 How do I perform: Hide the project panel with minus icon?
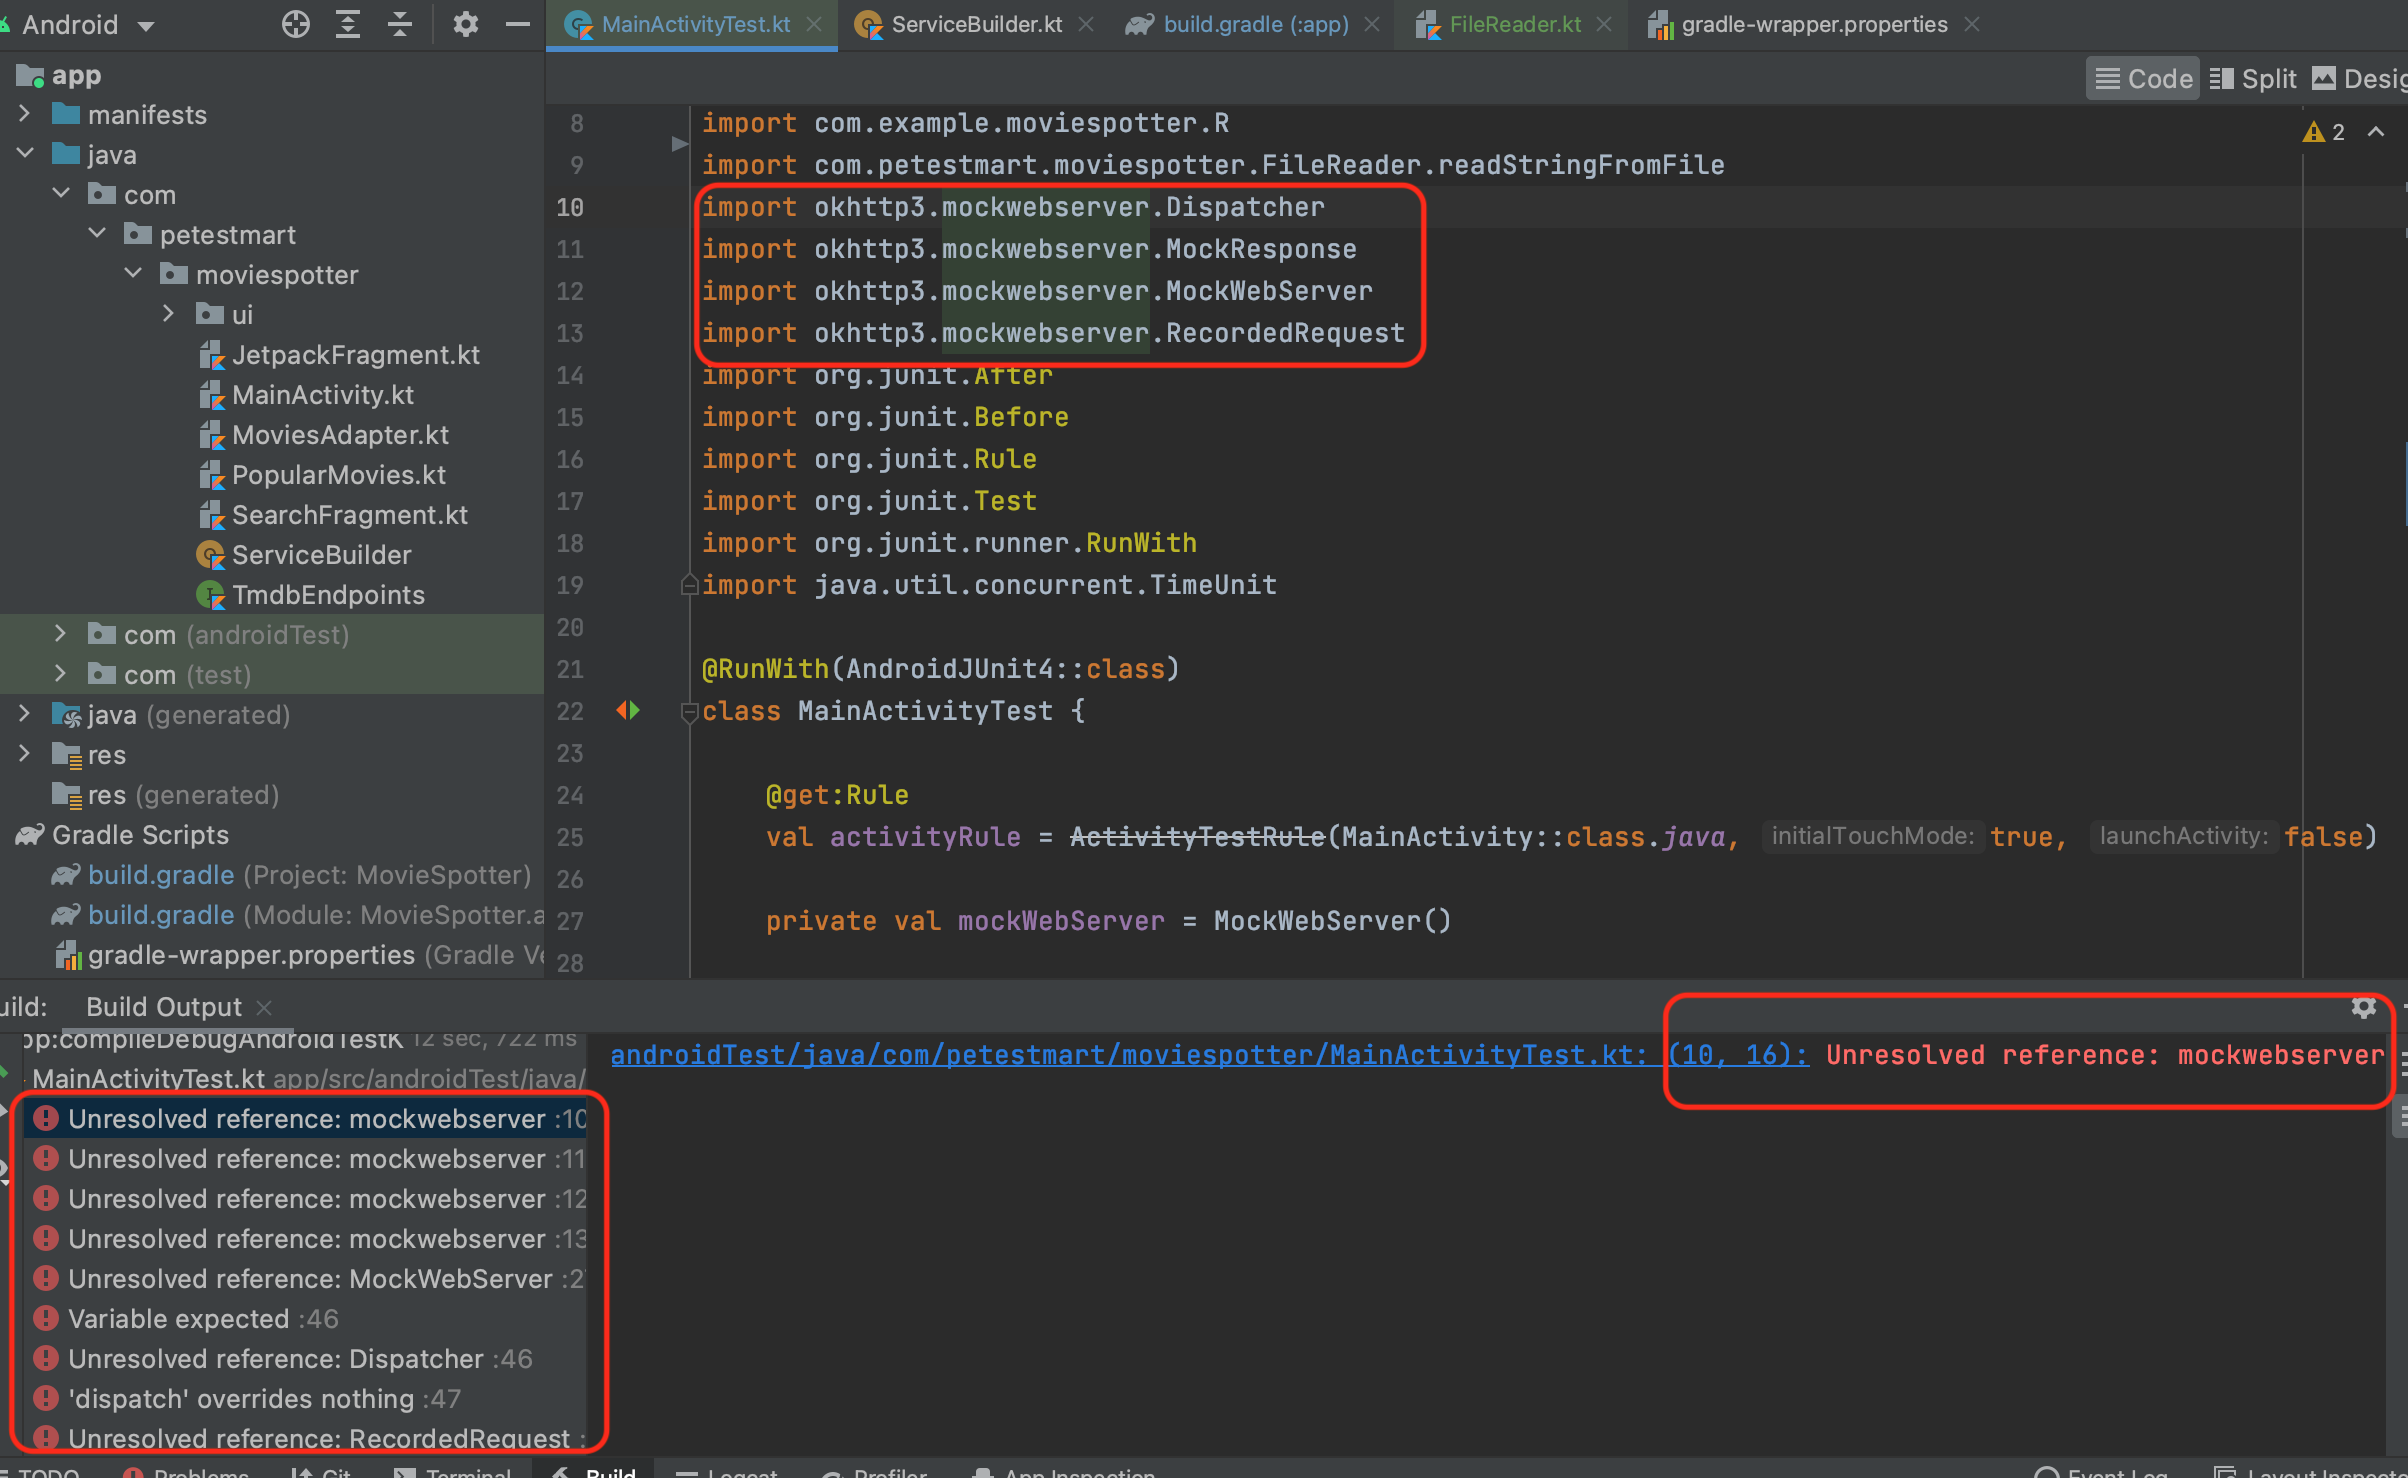(518, 24)
